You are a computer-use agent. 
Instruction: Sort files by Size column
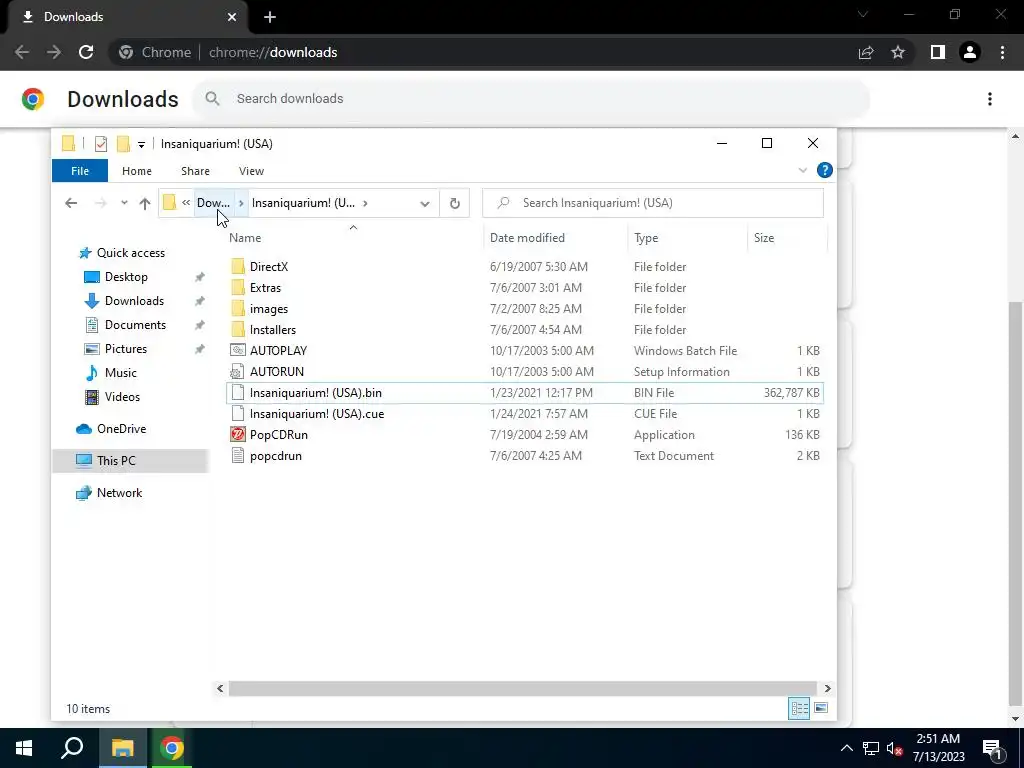pos(787,238)
